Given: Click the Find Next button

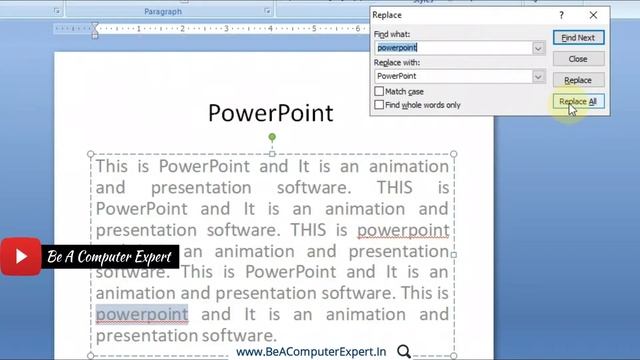Looking at the screenshot, I should point(578,38).
